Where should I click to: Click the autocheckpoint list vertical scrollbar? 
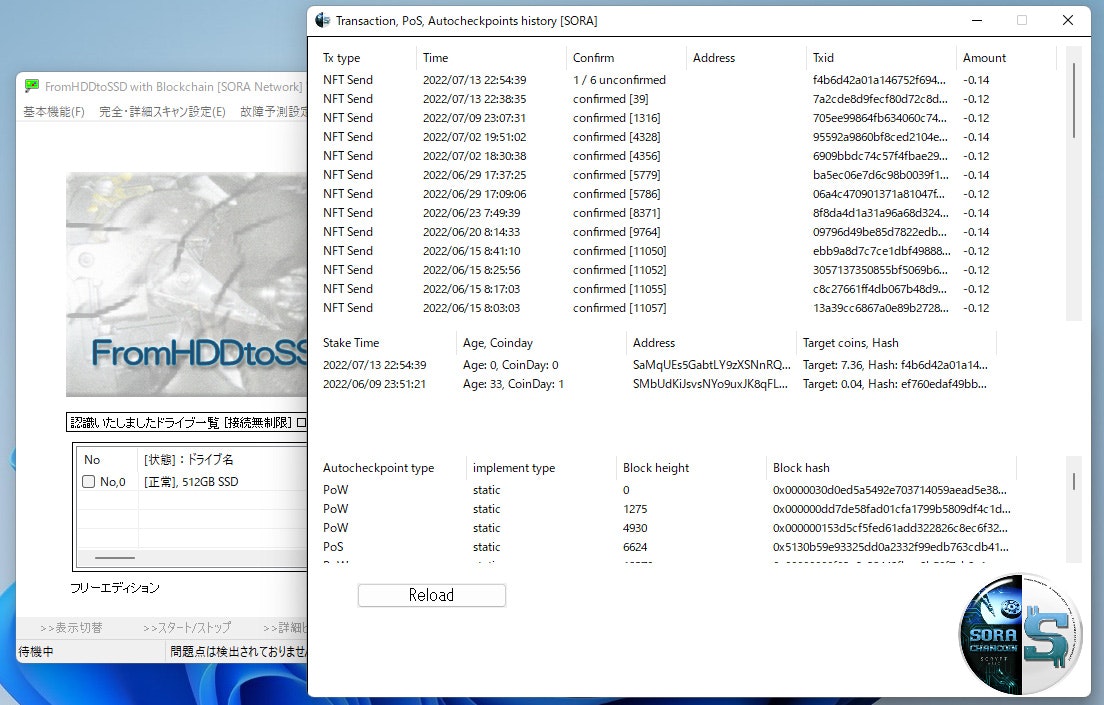[1074, 509]
